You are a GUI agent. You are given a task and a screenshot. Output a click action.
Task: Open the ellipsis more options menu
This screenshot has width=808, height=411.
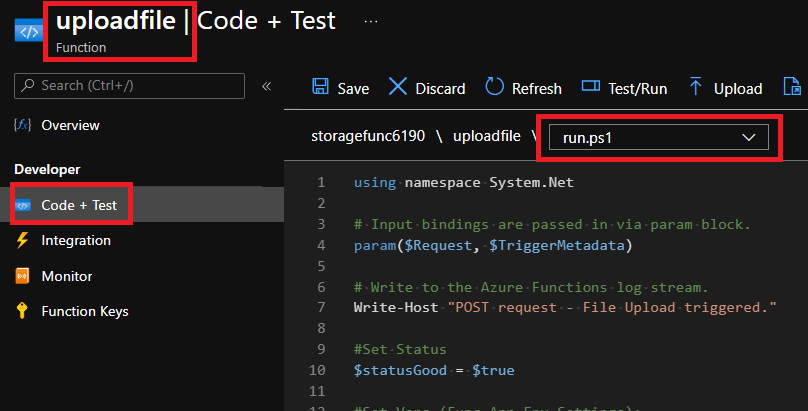[371, 22]
